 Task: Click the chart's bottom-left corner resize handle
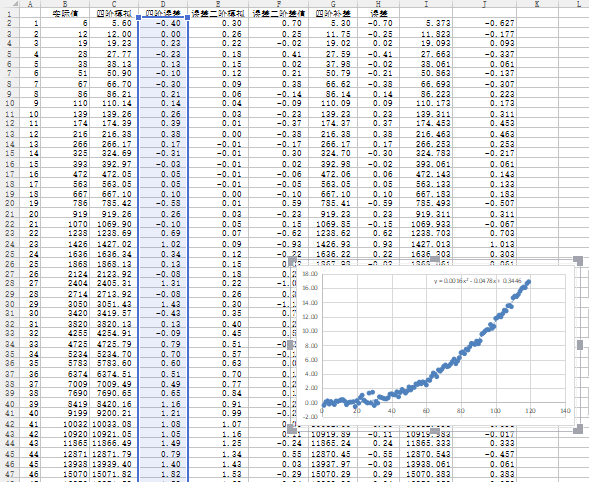(x=292, y=429)
